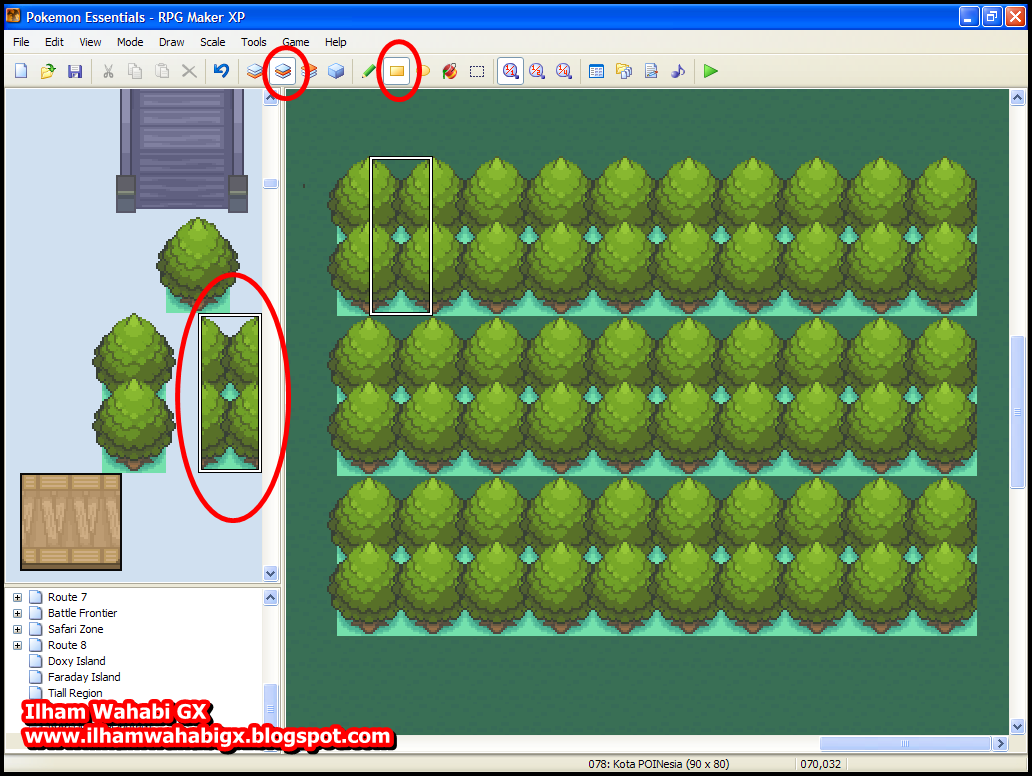The image size is (1032, 776).
Task: Click the map editor vertical scrollbar thumb
Action: (x=1018, y=412)
